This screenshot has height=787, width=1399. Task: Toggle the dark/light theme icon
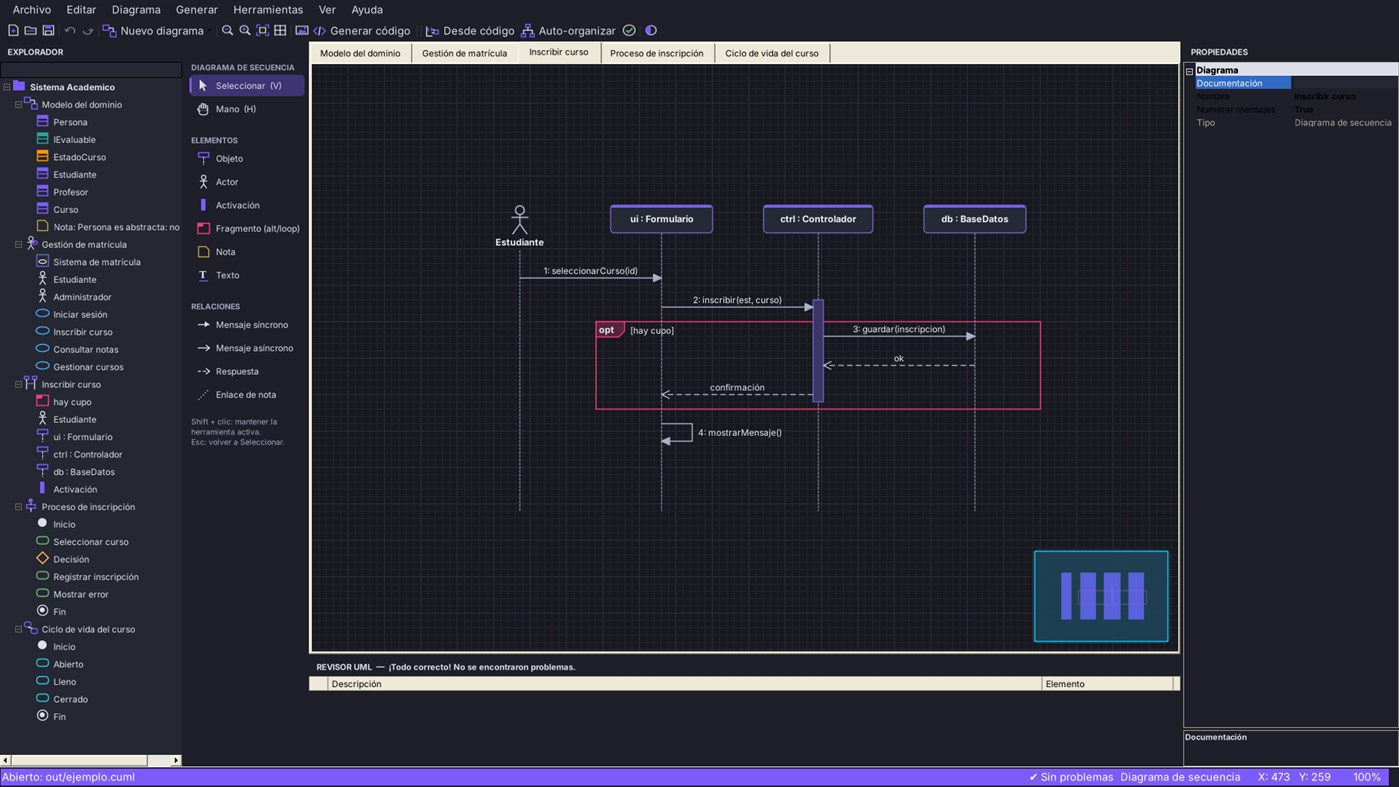pyautogui.click(x=651, y=31)
